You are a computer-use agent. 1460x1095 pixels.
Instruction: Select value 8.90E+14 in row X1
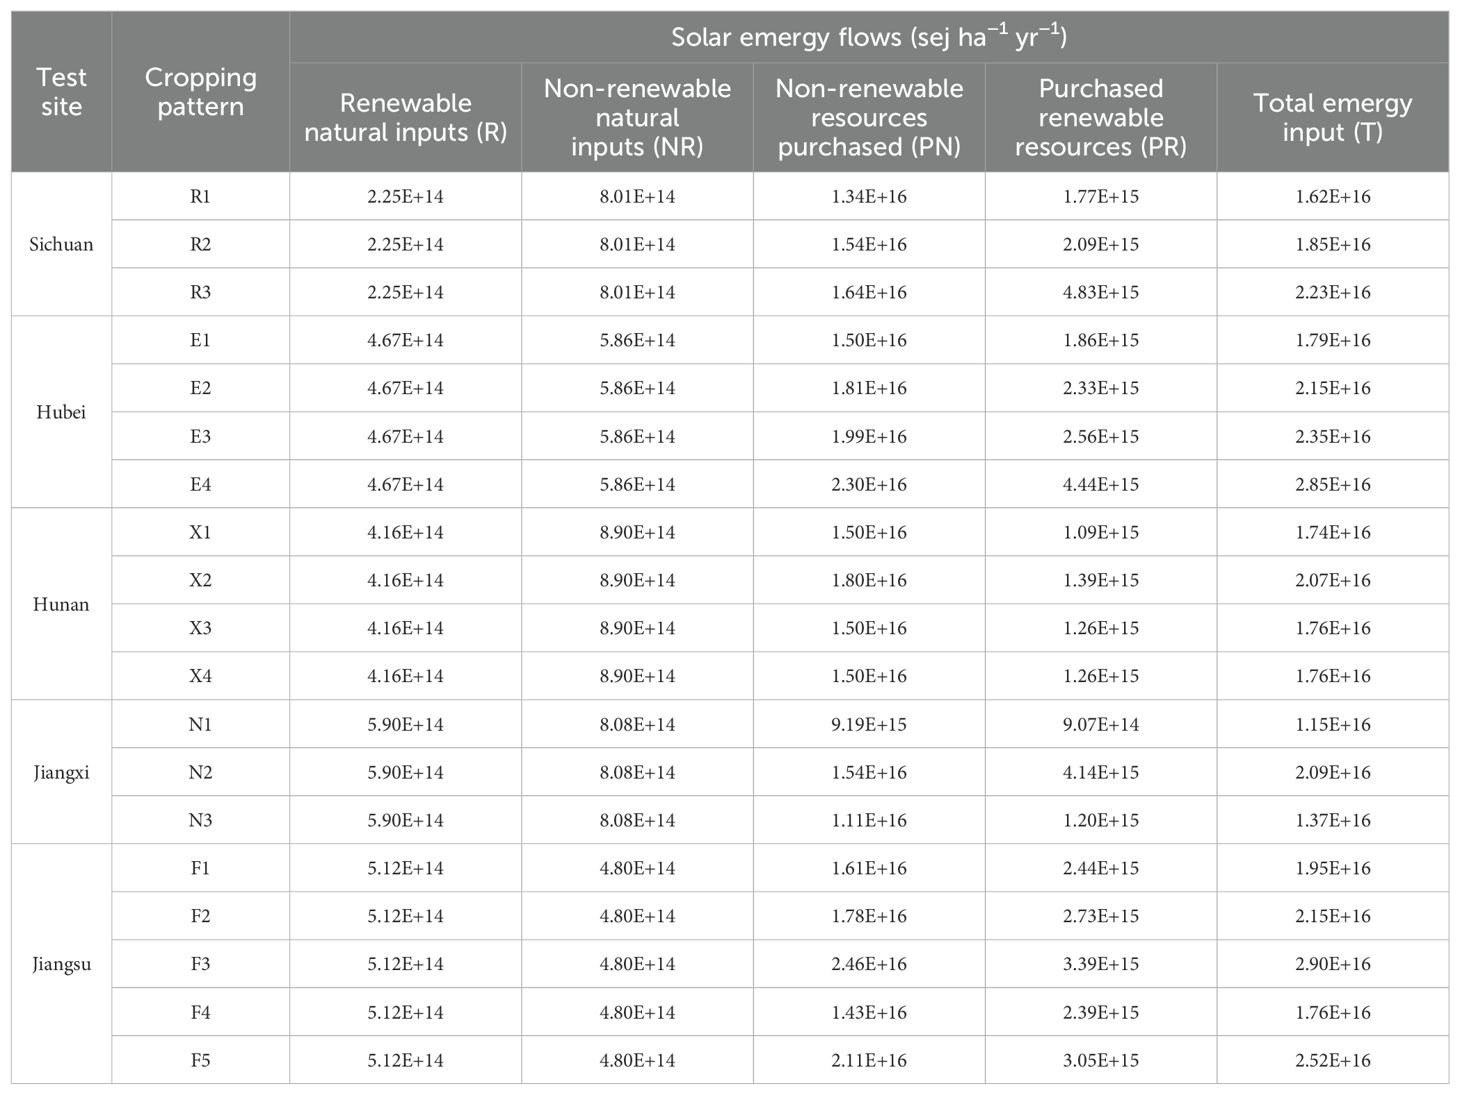637,532
